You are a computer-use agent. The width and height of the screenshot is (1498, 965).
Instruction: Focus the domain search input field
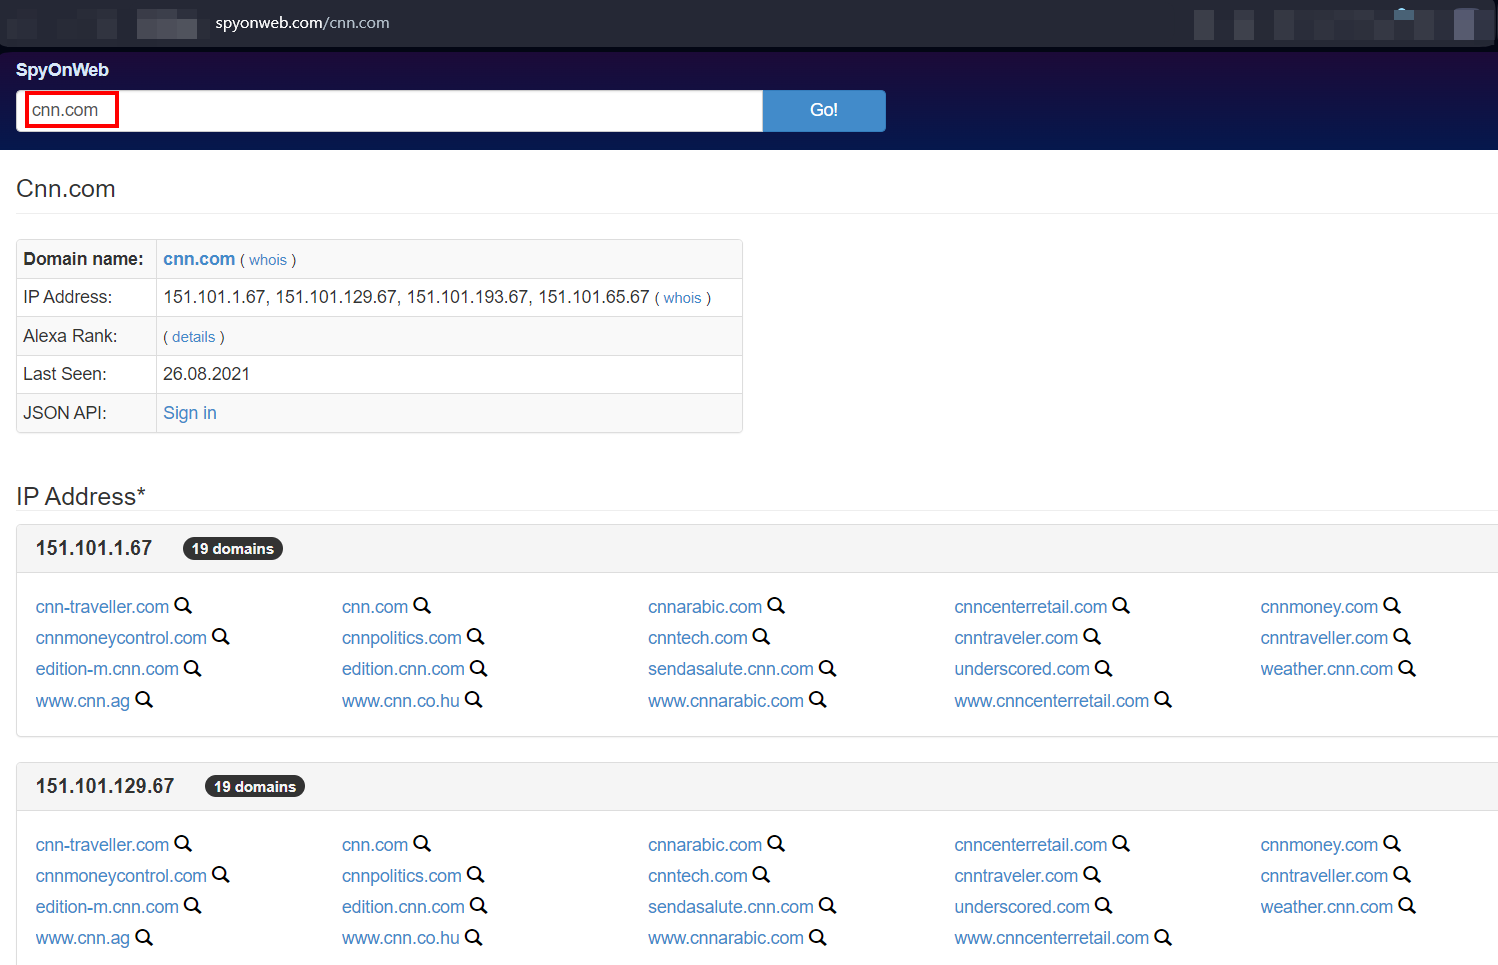click(390, 111)
